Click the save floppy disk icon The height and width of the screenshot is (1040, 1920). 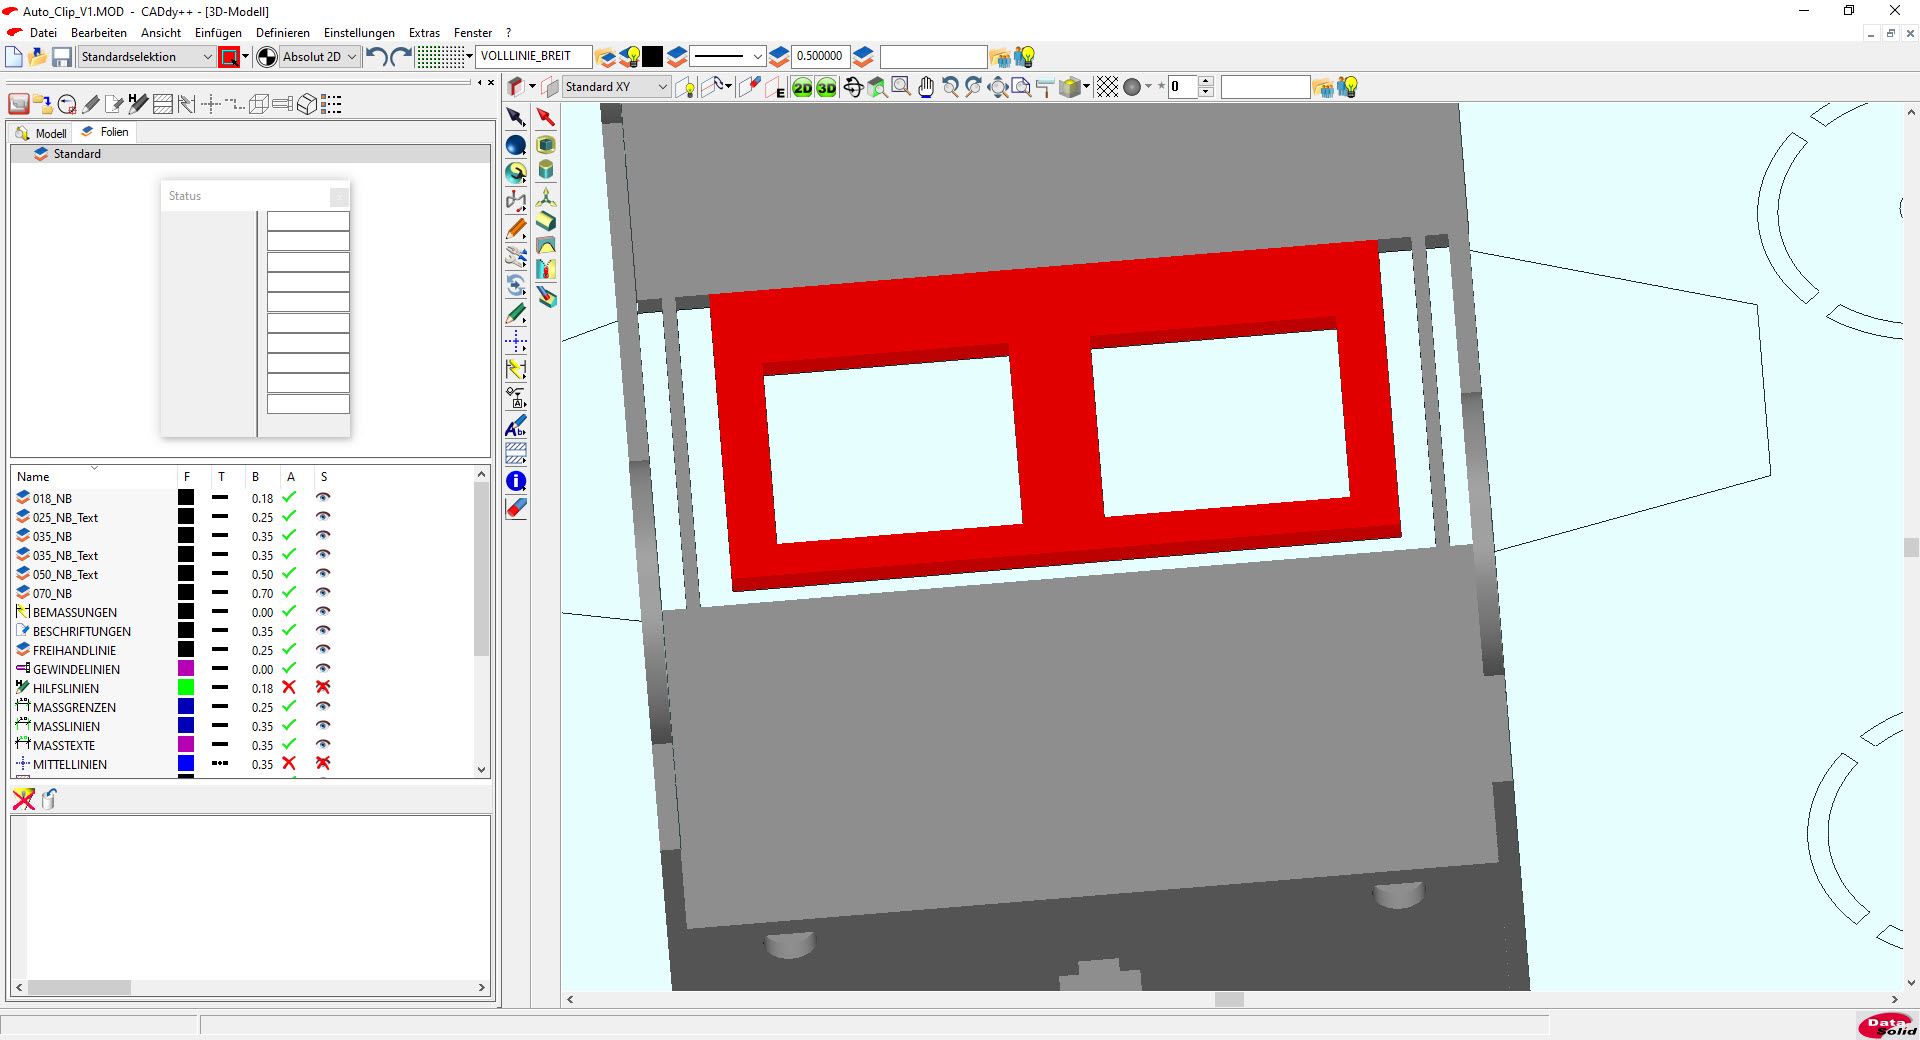[62, 57]
